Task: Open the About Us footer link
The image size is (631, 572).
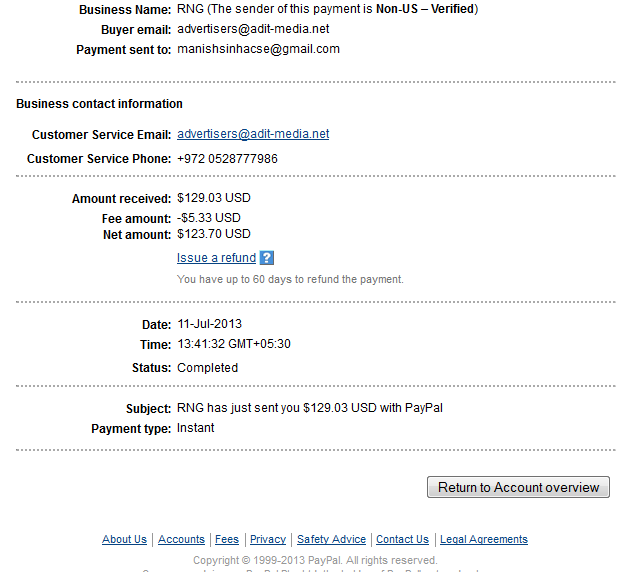Action: point(124,539)
